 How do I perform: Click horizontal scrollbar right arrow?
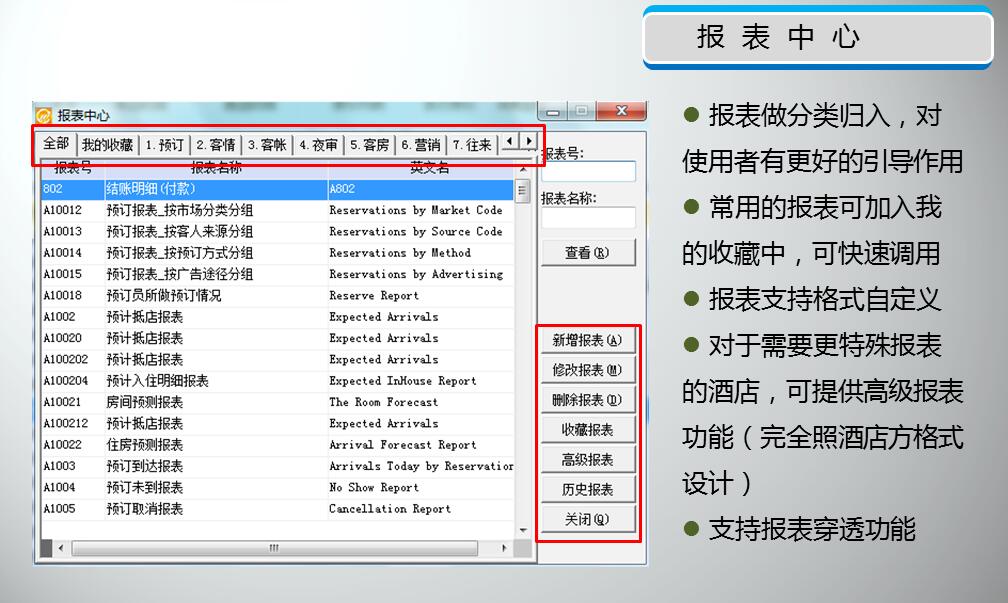[x=504, y=548]
